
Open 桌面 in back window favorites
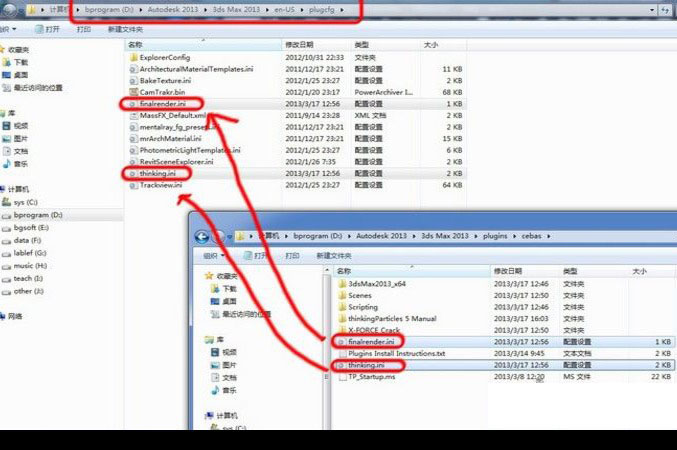click(16, 75)
